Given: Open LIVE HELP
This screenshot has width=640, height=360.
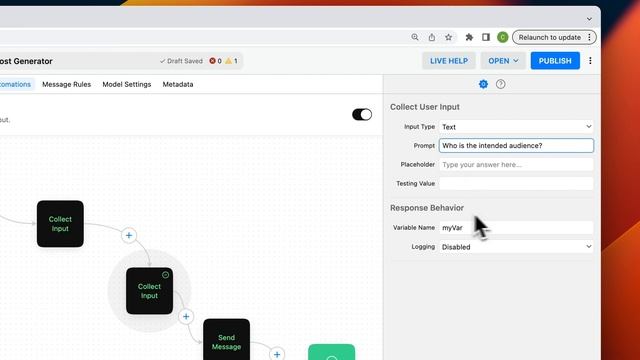Looking at the screenshot, I should coord(449,61).
